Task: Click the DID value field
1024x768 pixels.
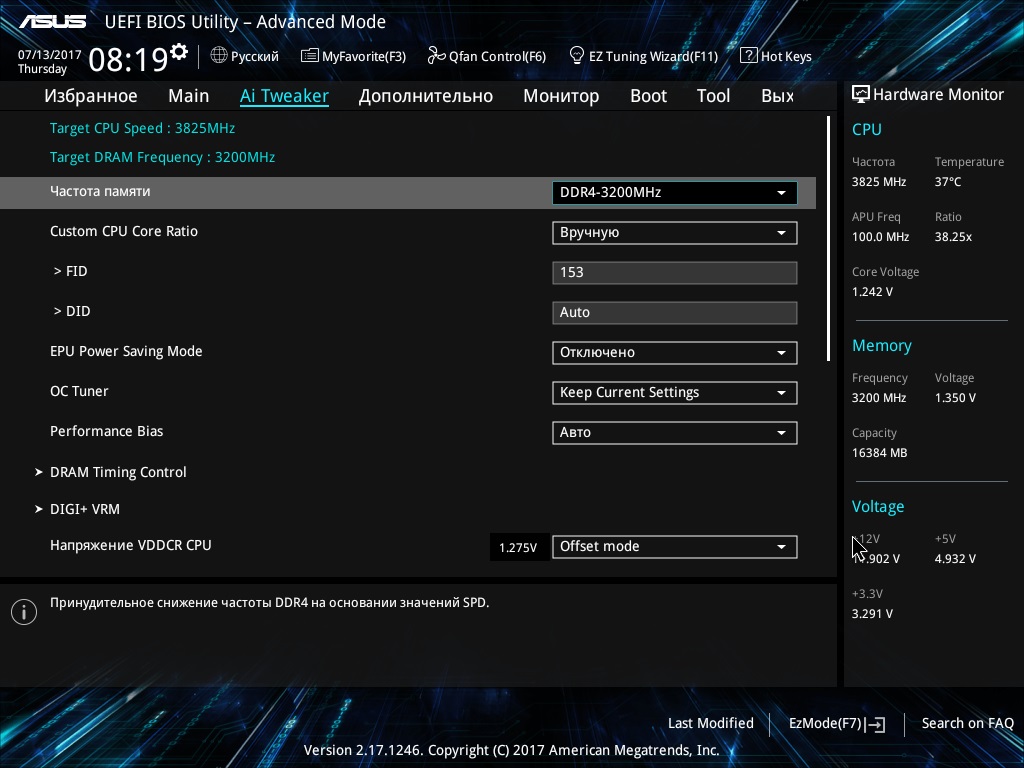Action: (675, 313)
